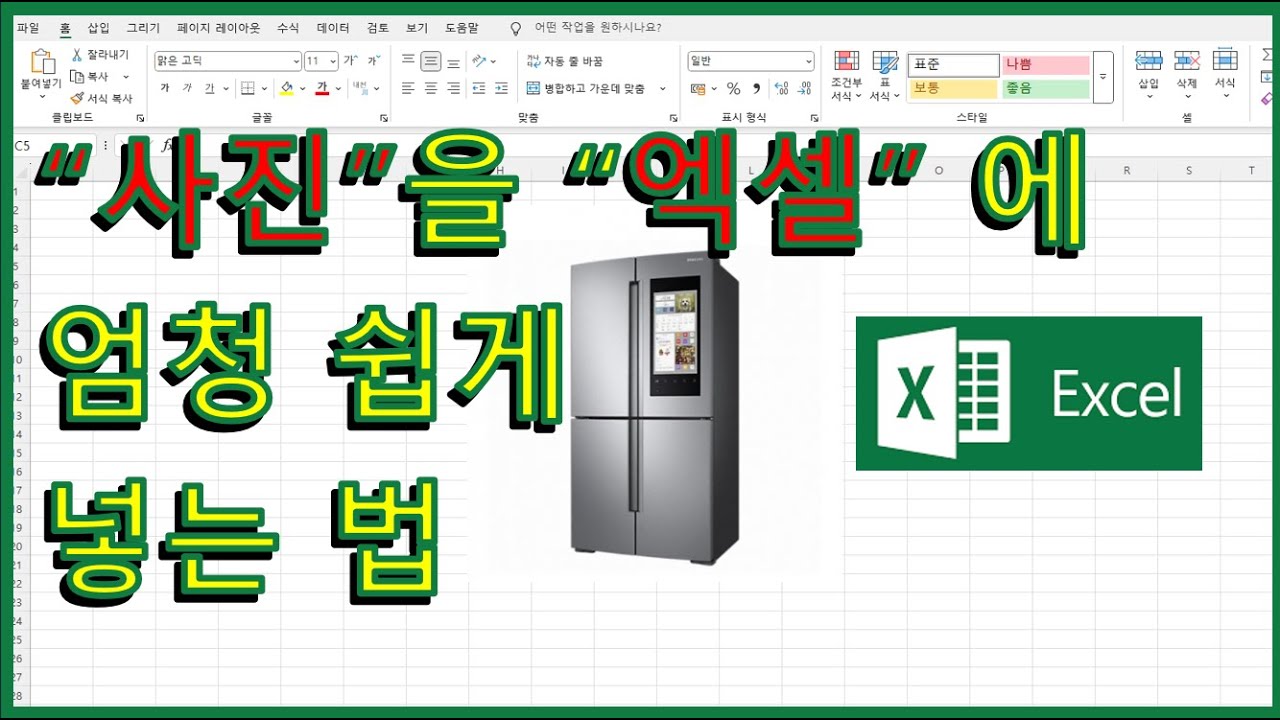Screen dimensions: 1280x720
Task: Switch to the Insert (삽입) tab
Action: click(x=98, y=28)
